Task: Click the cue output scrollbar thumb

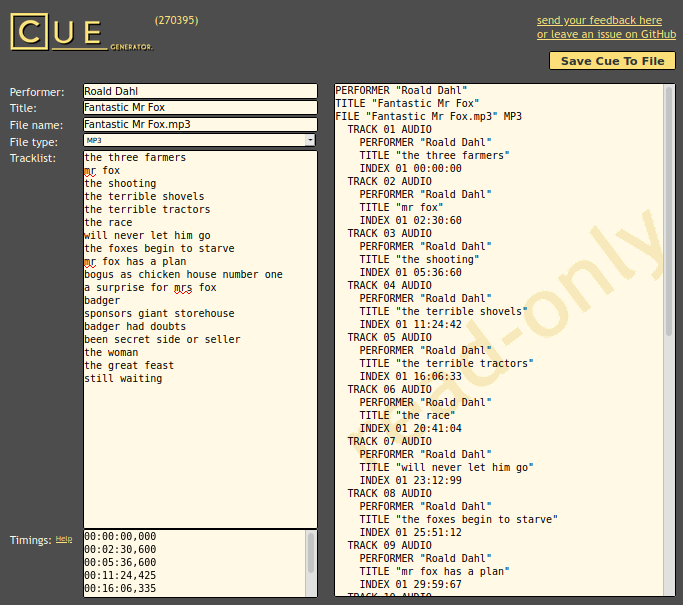Action: pyautogui.click(x=669, y=211)
